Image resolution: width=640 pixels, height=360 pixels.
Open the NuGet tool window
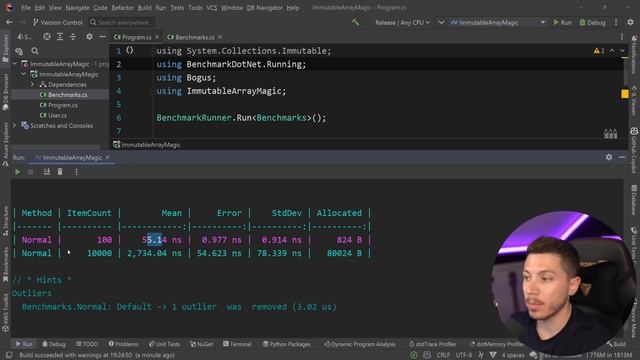pos(202,344)
